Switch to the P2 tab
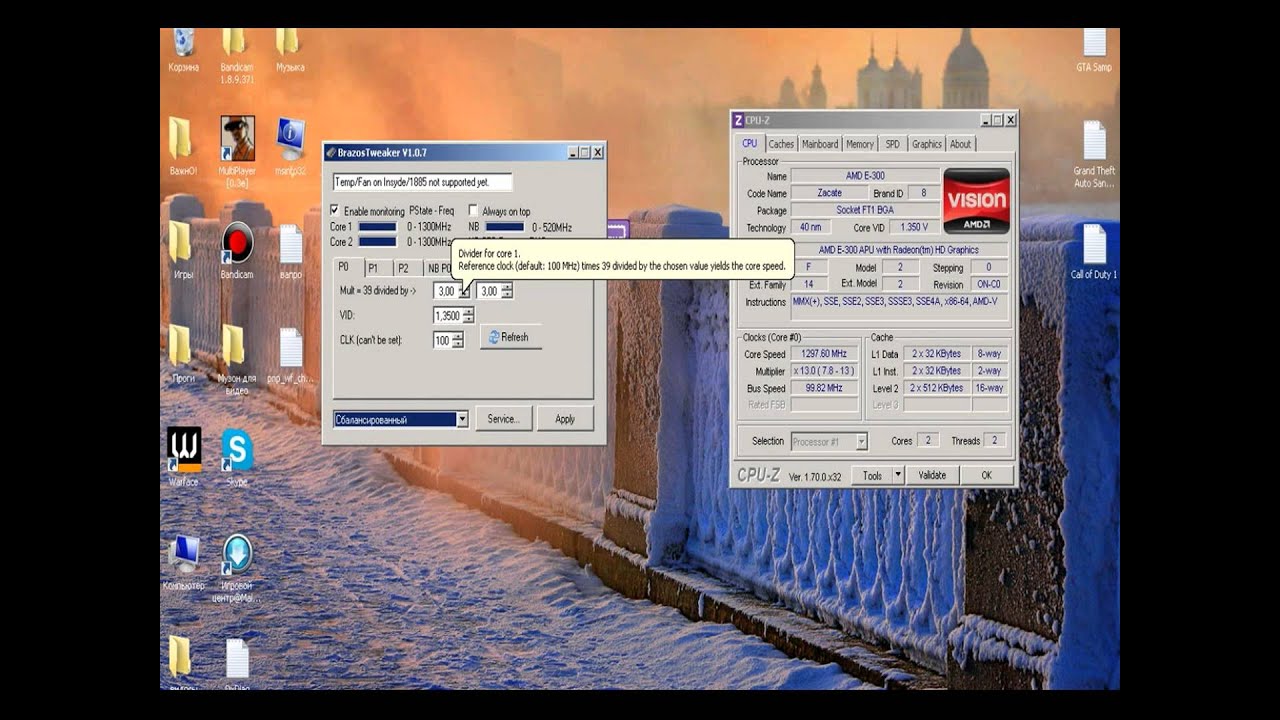This screenshot has height=720, width=1280. tap(403, 268)
